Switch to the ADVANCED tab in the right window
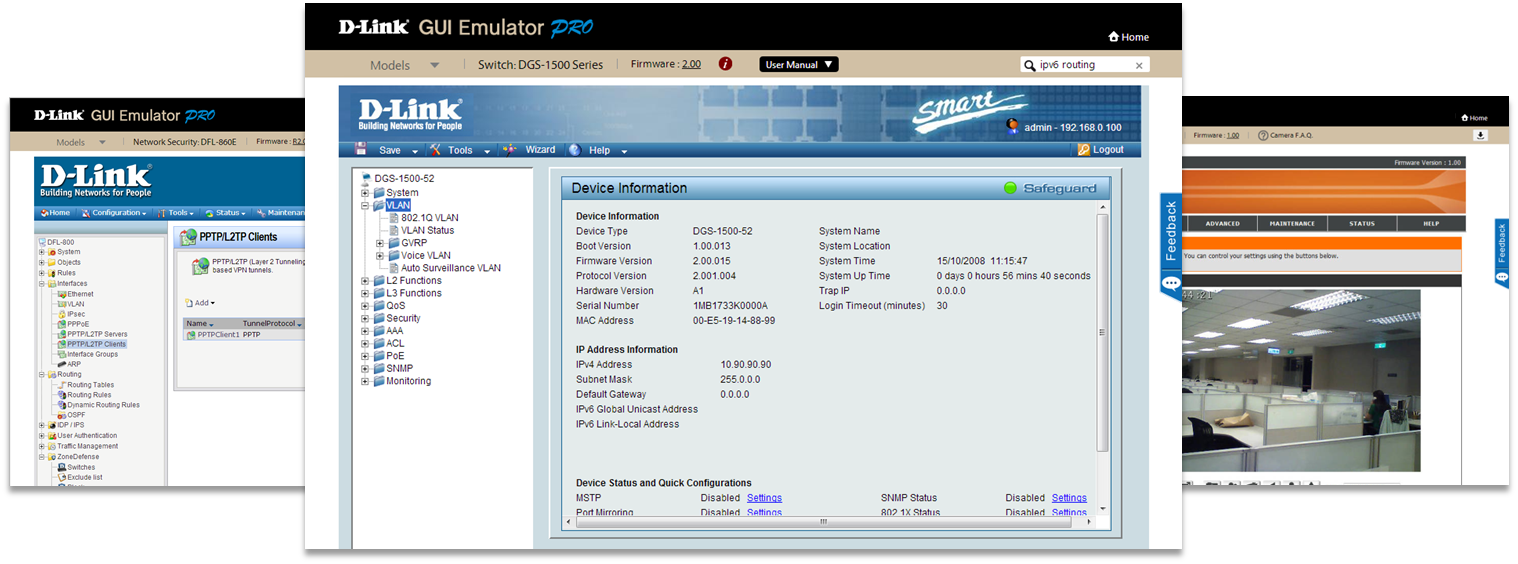 tap(1222, 224)
